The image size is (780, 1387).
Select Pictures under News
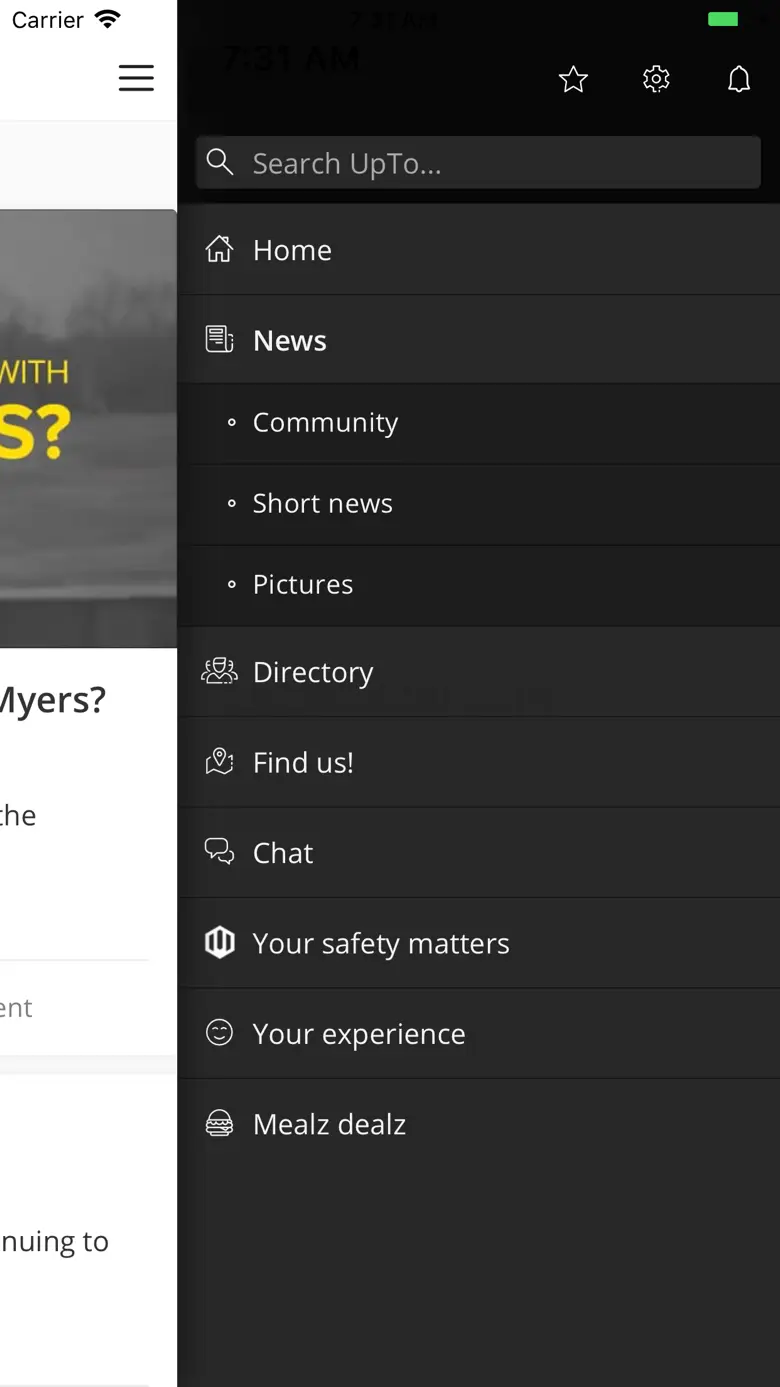pyautogui.click(x=302, y=584)
